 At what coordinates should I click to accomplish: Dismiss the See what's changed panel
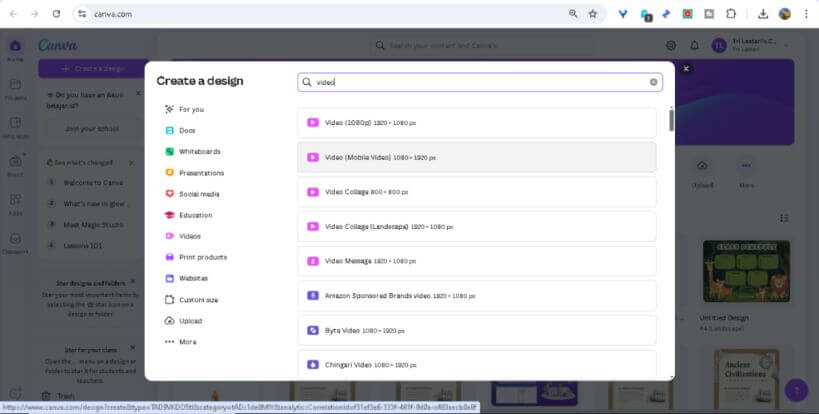(132, 163)
